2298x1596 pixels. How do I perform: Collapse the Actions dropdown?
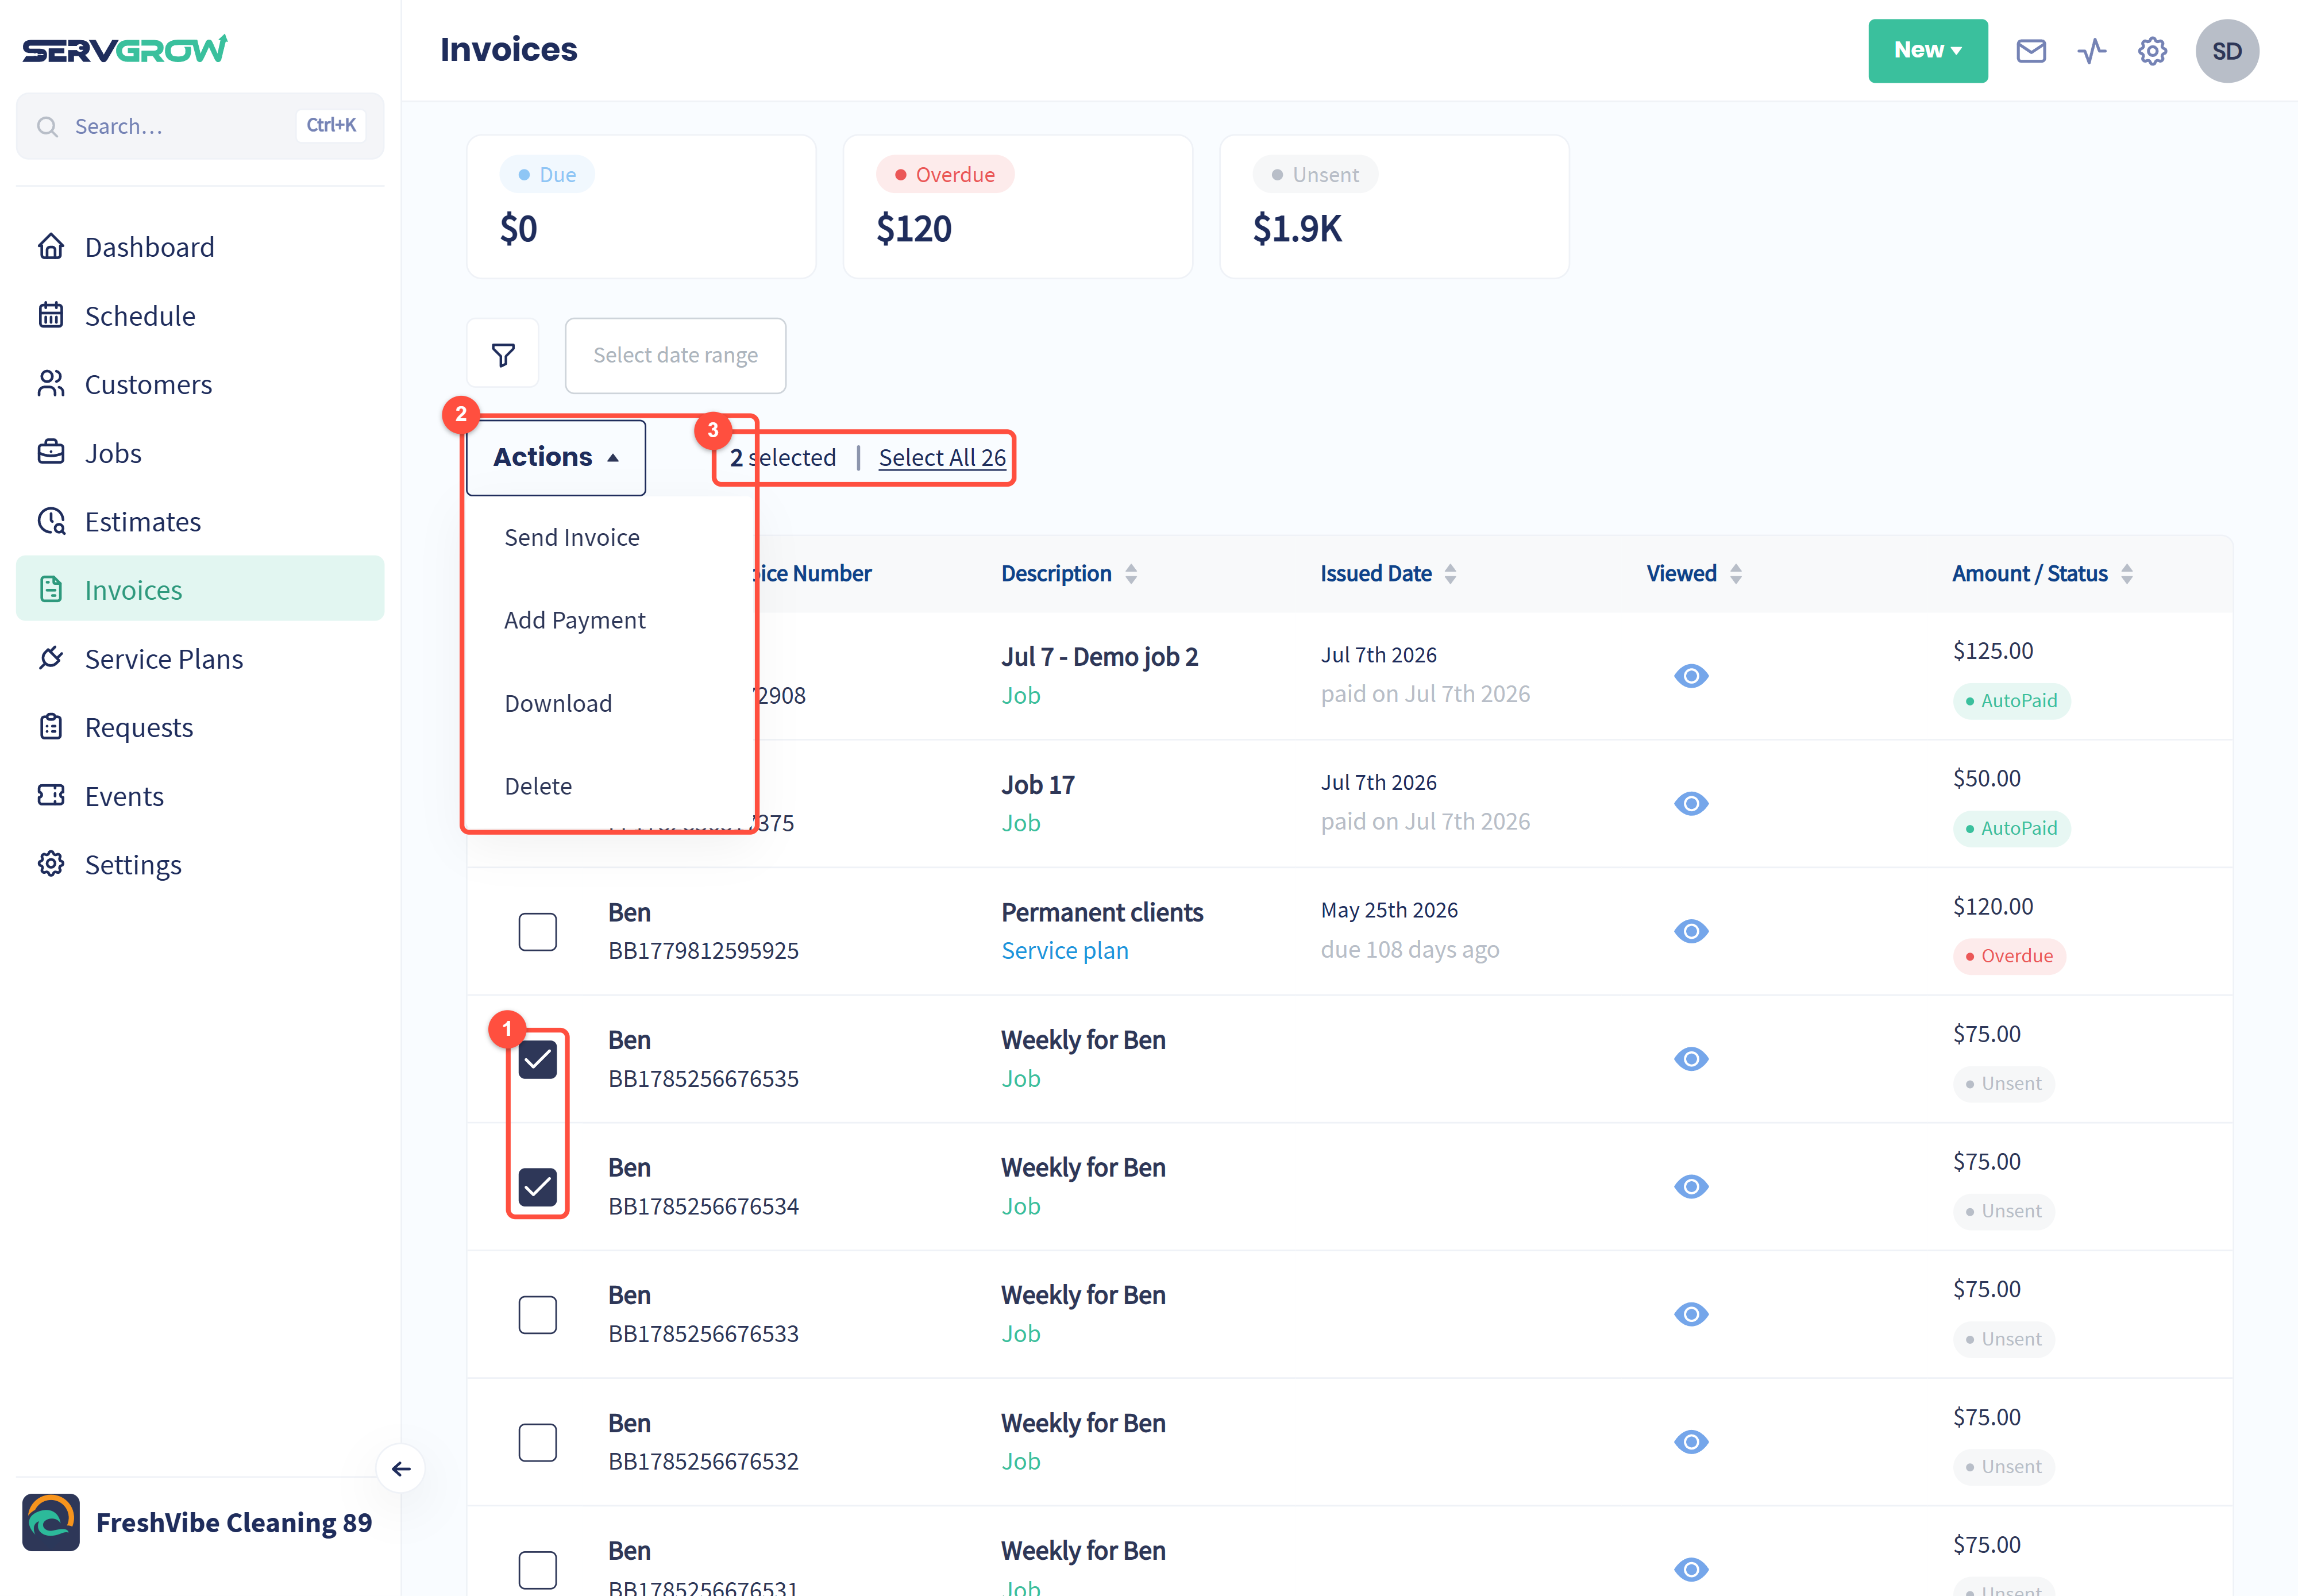(556, 457)
